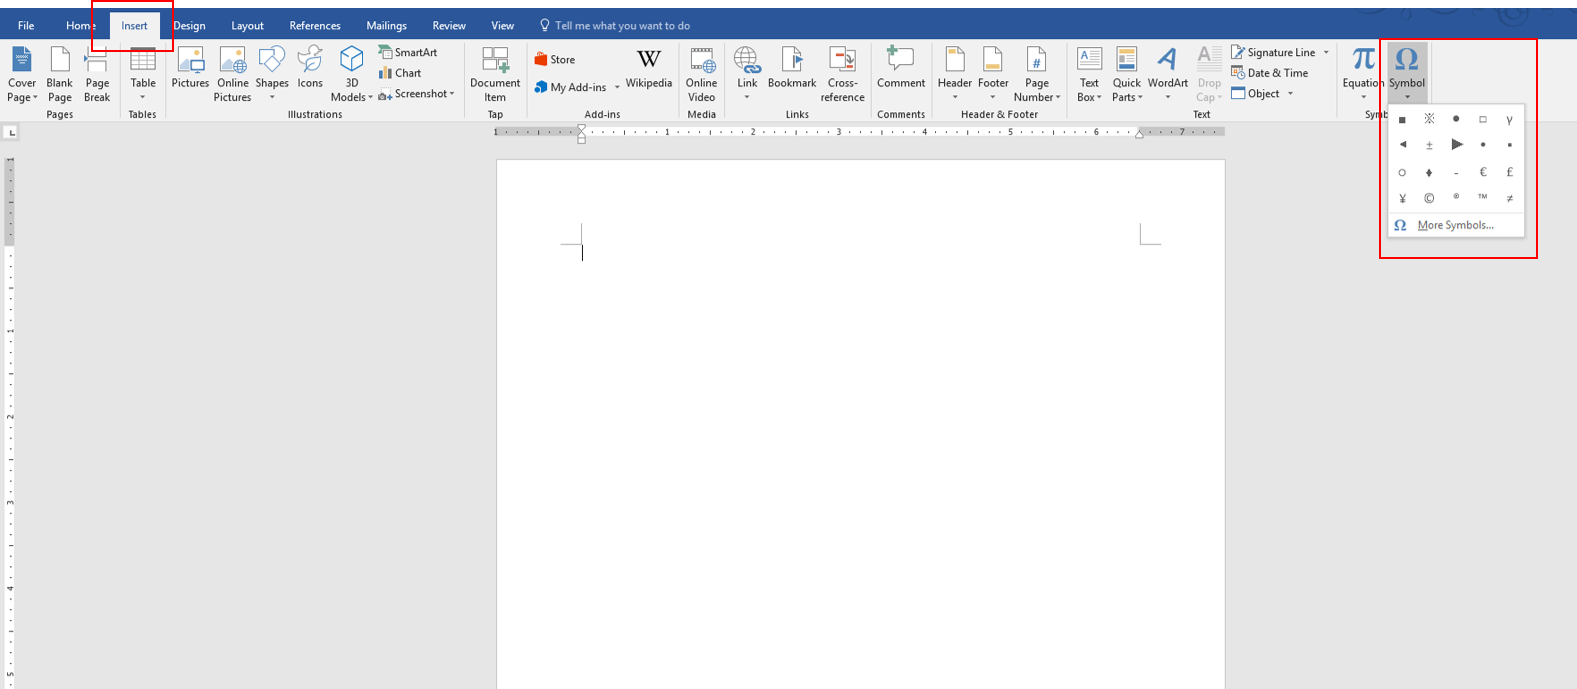
Task: Collapse the Symbol dropdown button
Action: pos(1407,74)
